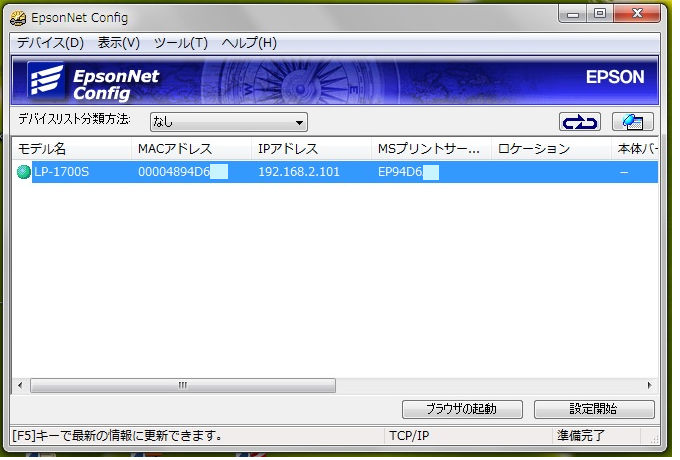Open the 表示(V) menu
Screen dimensions: 680x460
coord(118,43)
